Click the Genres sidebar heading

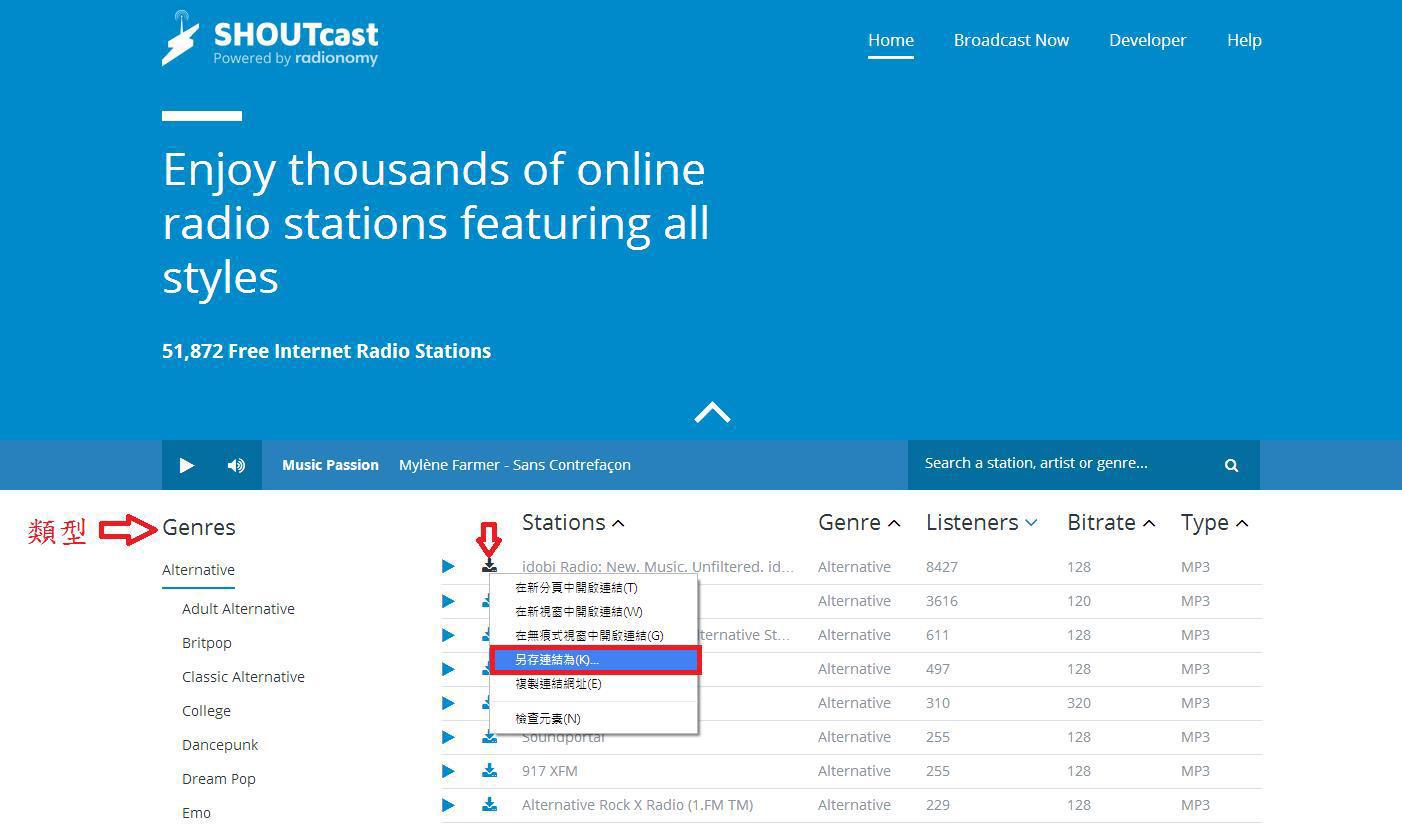[x=199, y=528]
